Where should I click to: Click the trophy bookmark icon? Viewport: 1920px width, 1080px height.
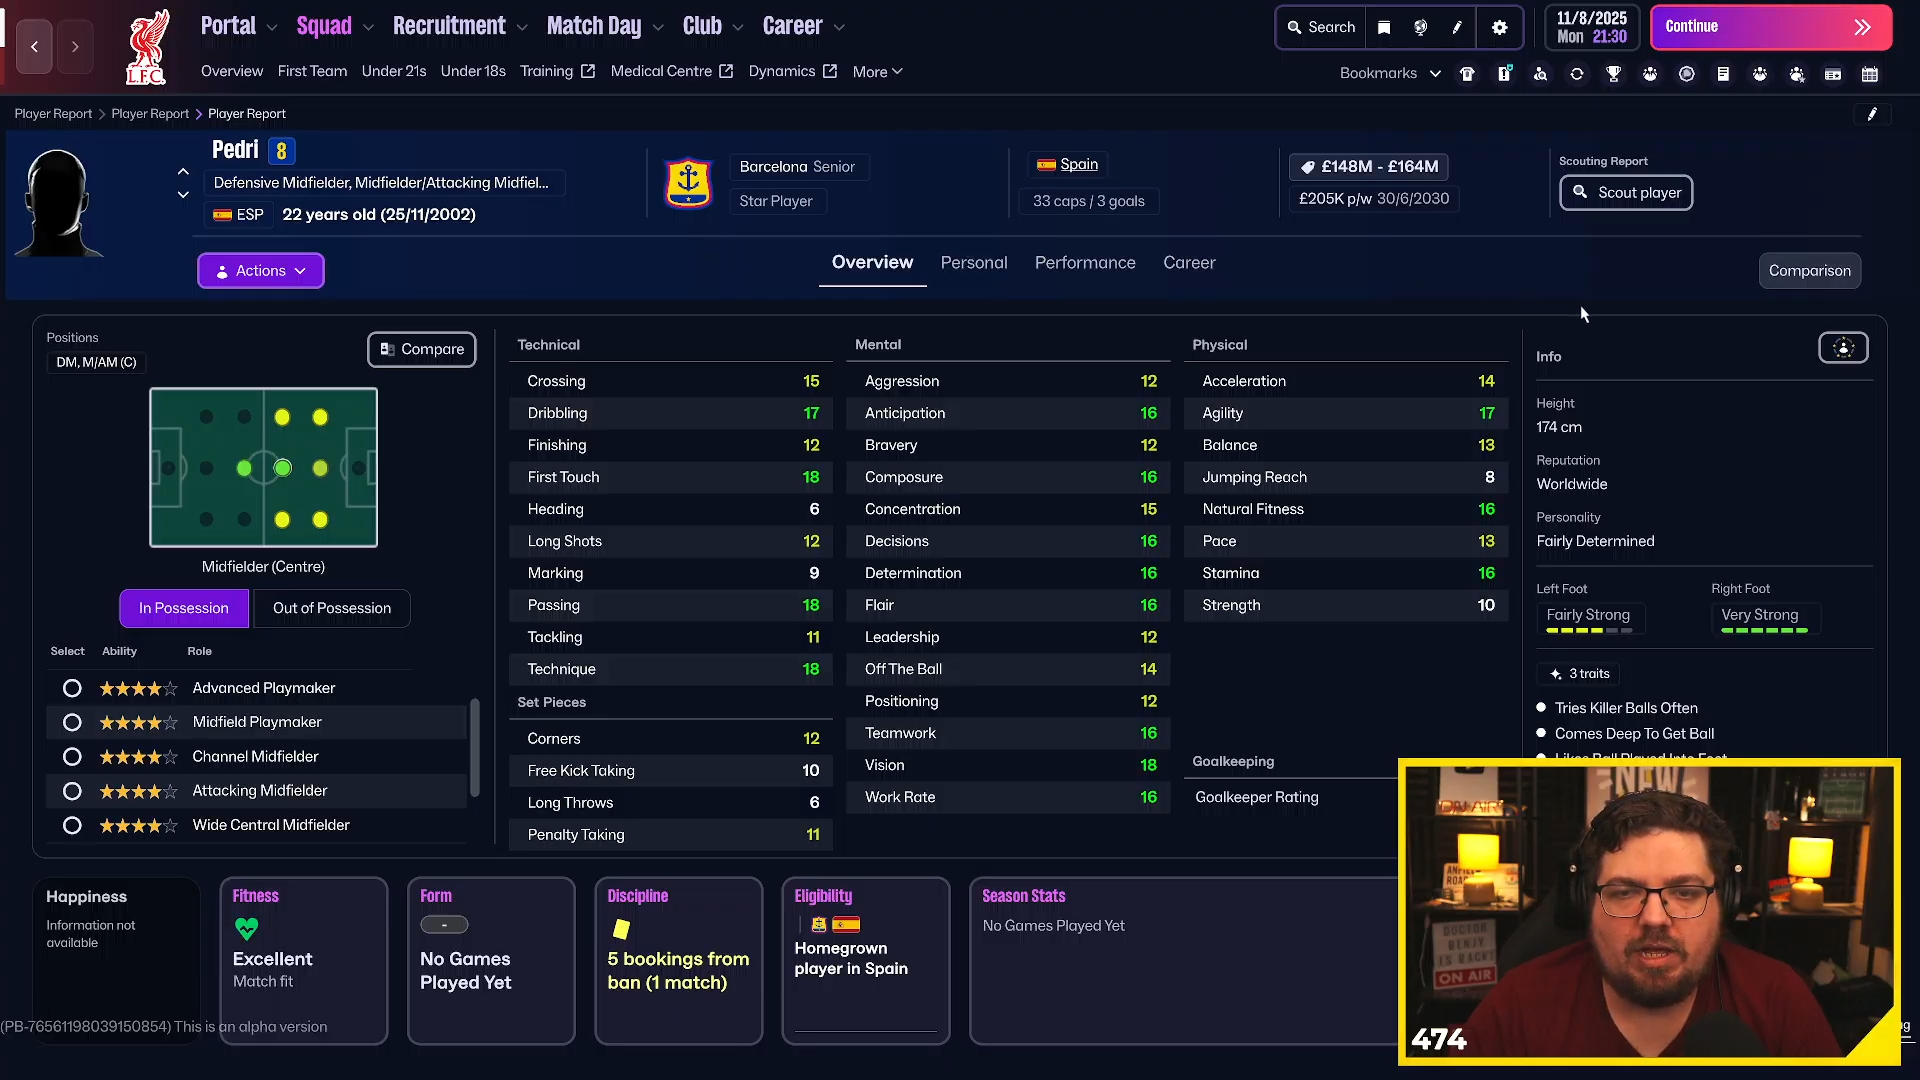tap(1613, 73)
